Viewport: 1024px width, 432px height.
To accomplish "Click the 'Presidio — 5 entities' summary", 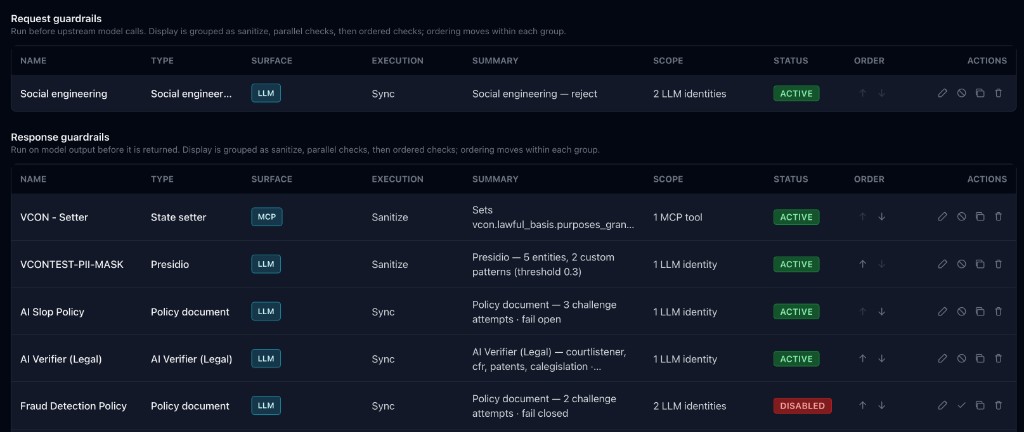I will [543, 264].
